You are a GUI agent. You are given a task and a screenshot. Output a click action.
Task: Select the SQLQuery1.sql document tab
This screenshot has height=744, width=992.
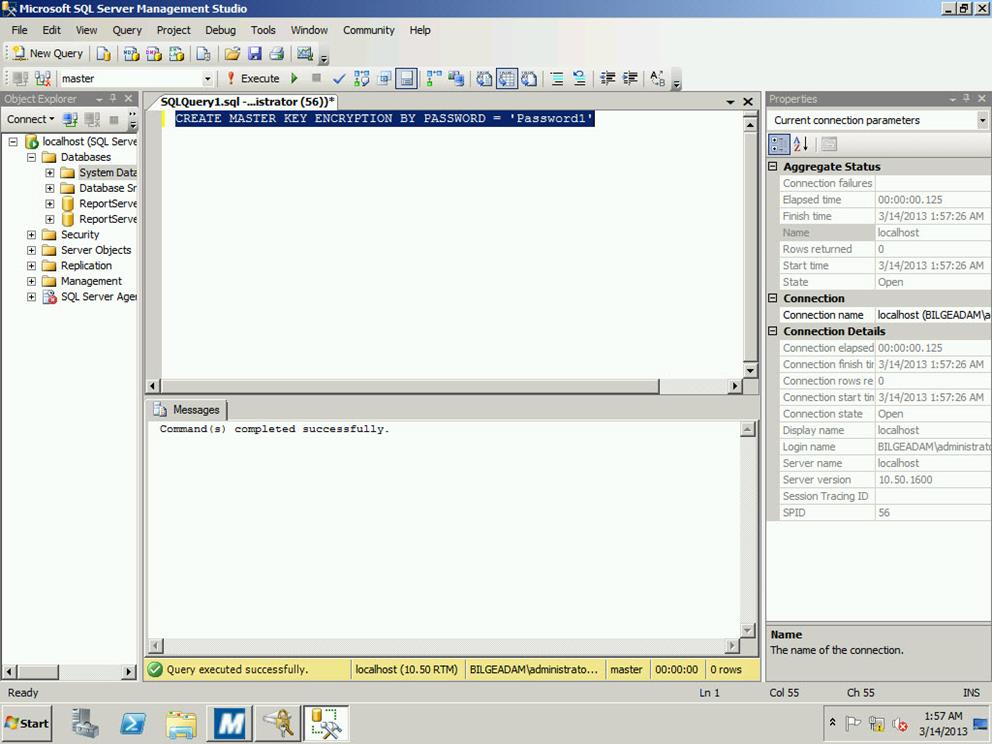pyautogui.click(x=247, y=101)
